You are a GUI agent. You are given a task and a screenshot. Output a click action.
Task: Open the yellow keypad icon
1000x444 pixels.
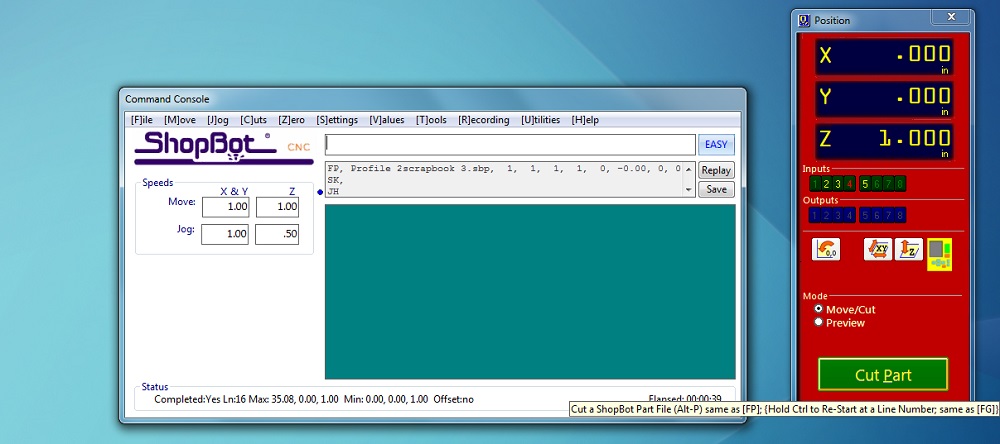939,254
